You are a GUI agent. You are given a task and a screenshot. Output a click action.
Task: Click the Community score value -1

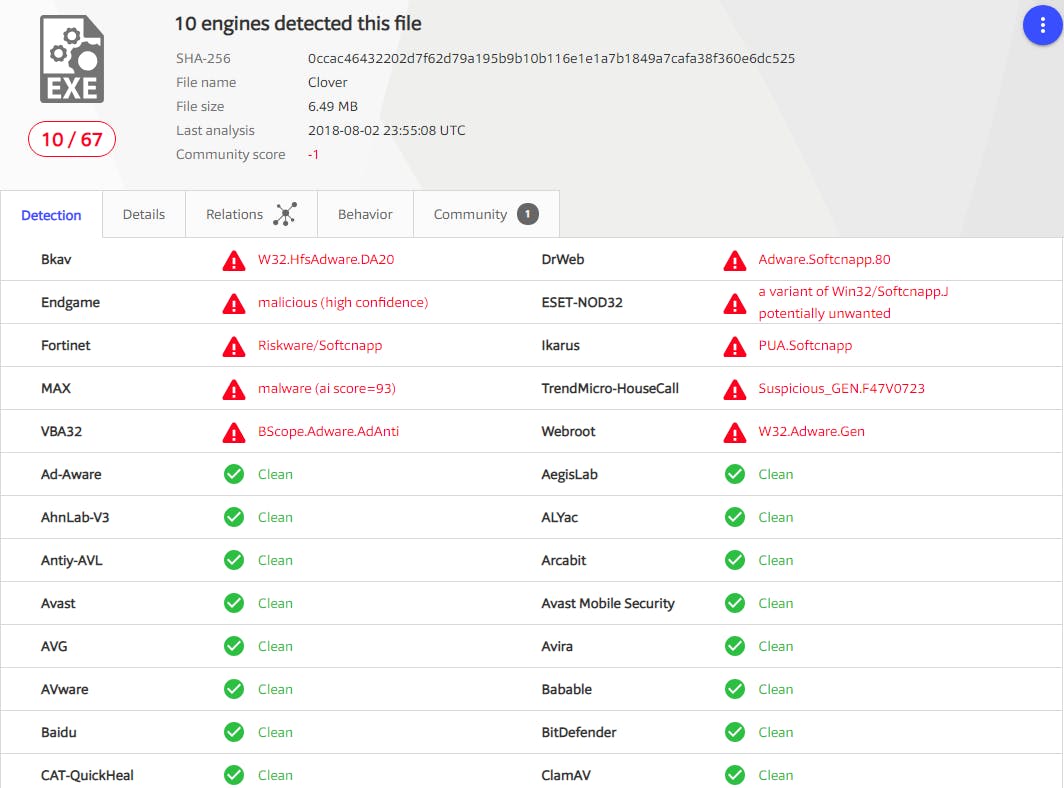click(x=313, y=154)
